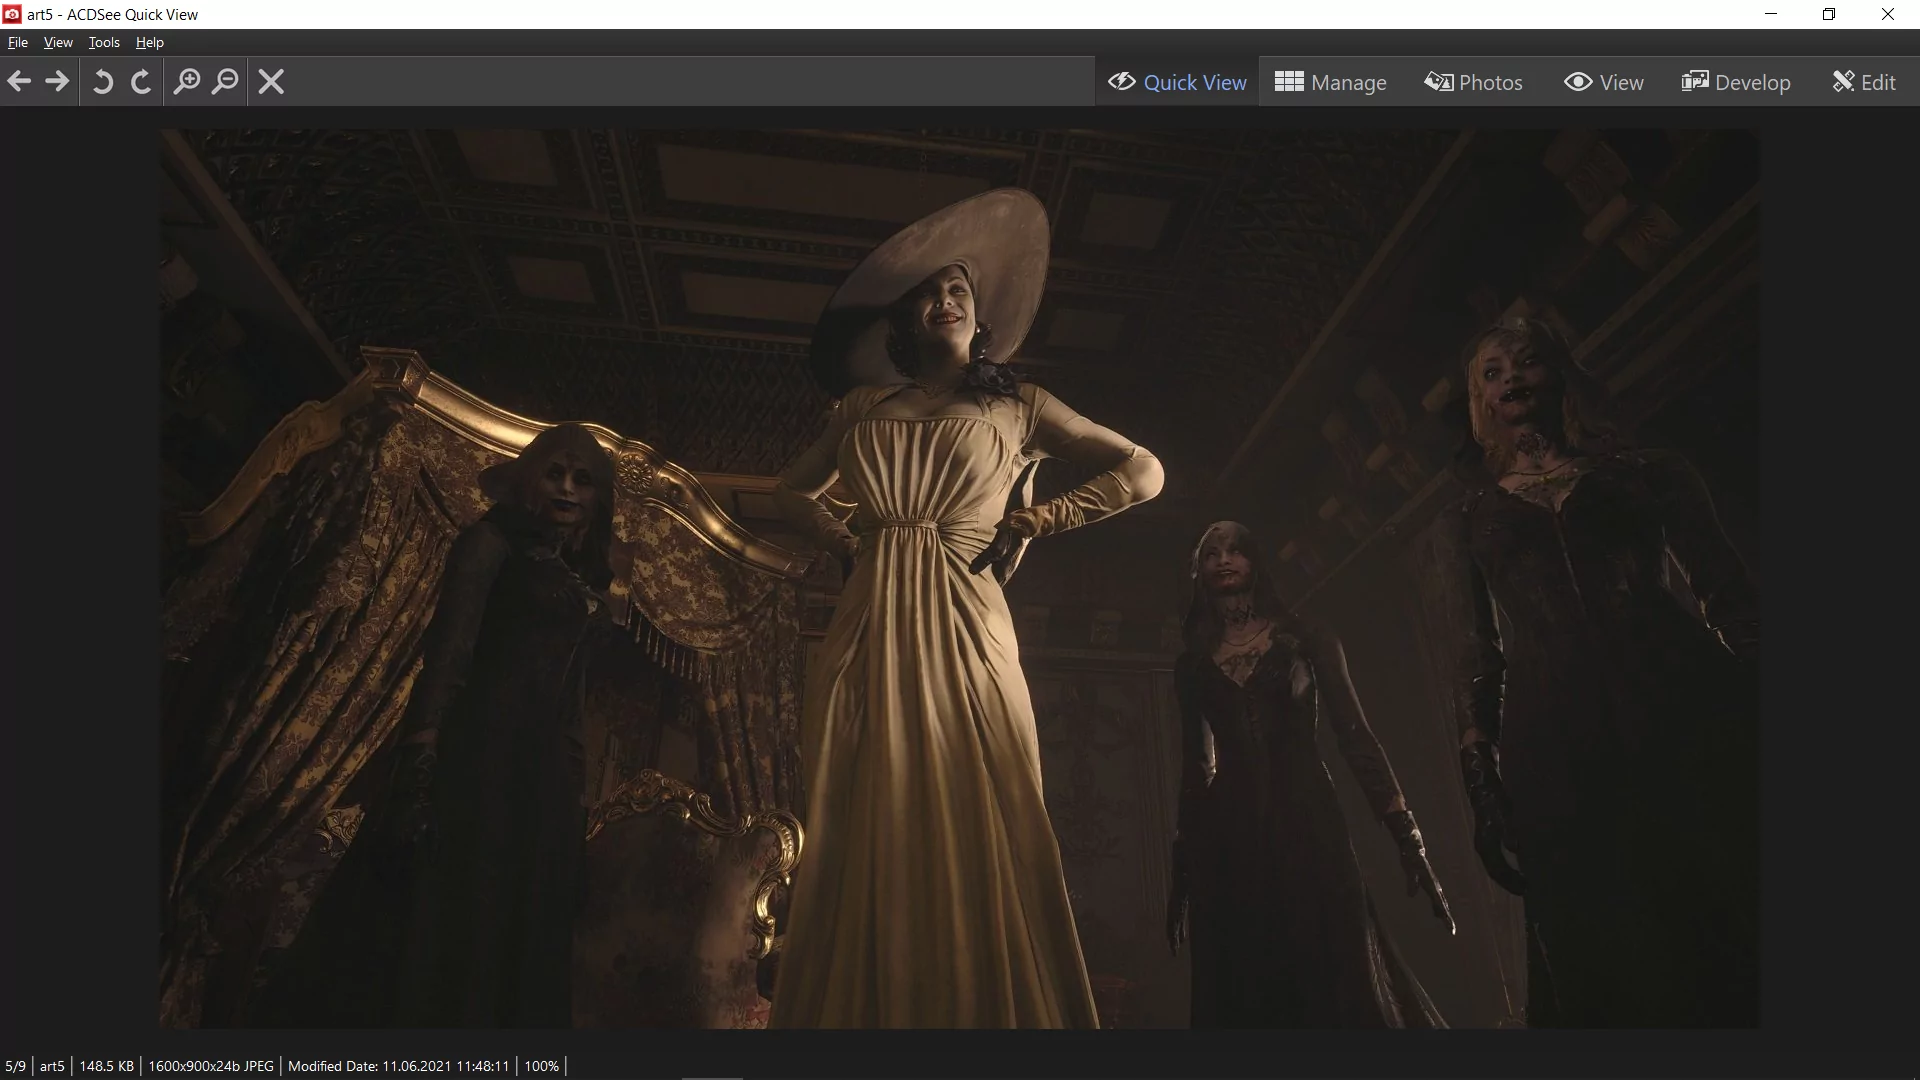Viewport: 1920px width, 1080px height.
Task: Switch to Develop mode
Action: pos(1736,82)
